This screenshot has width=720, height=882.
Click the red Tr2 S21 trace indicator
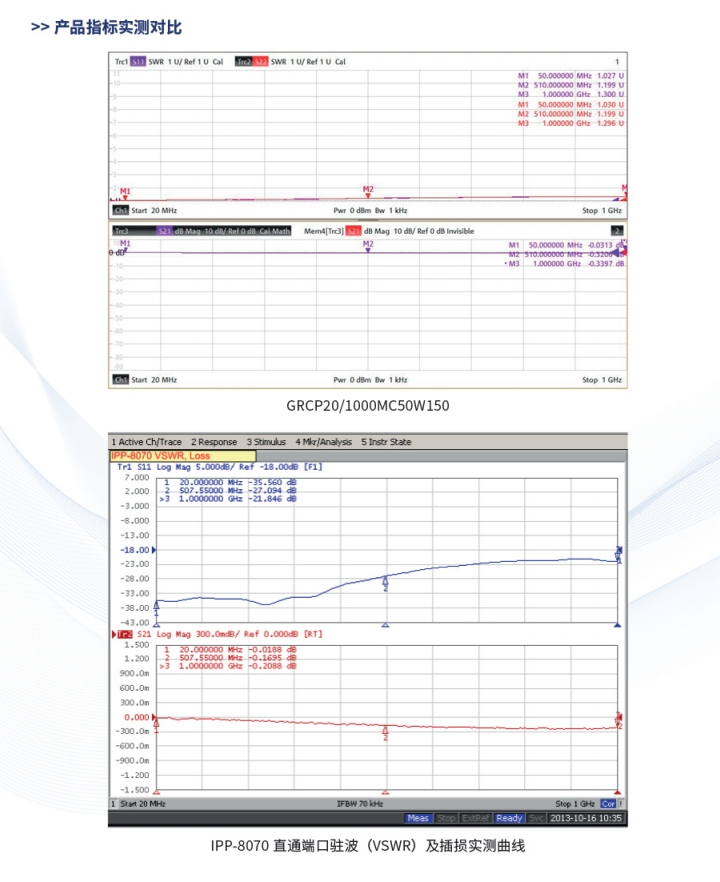[125, 634]
